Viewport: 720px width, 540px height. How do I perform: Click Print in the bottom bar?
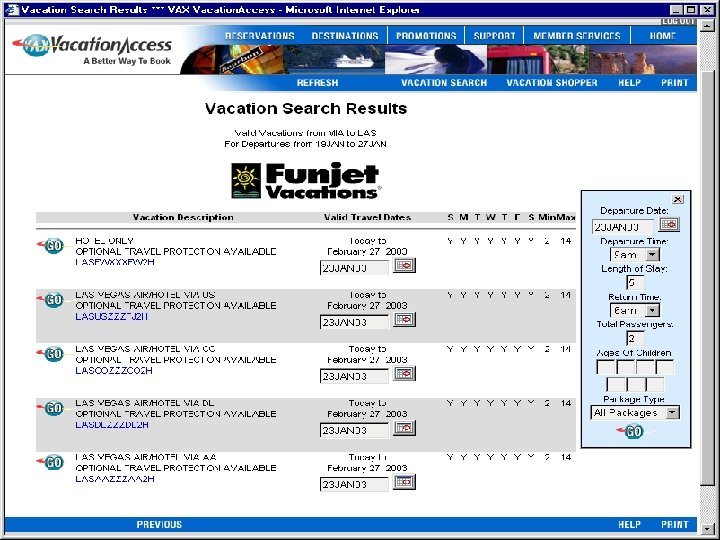675,524
